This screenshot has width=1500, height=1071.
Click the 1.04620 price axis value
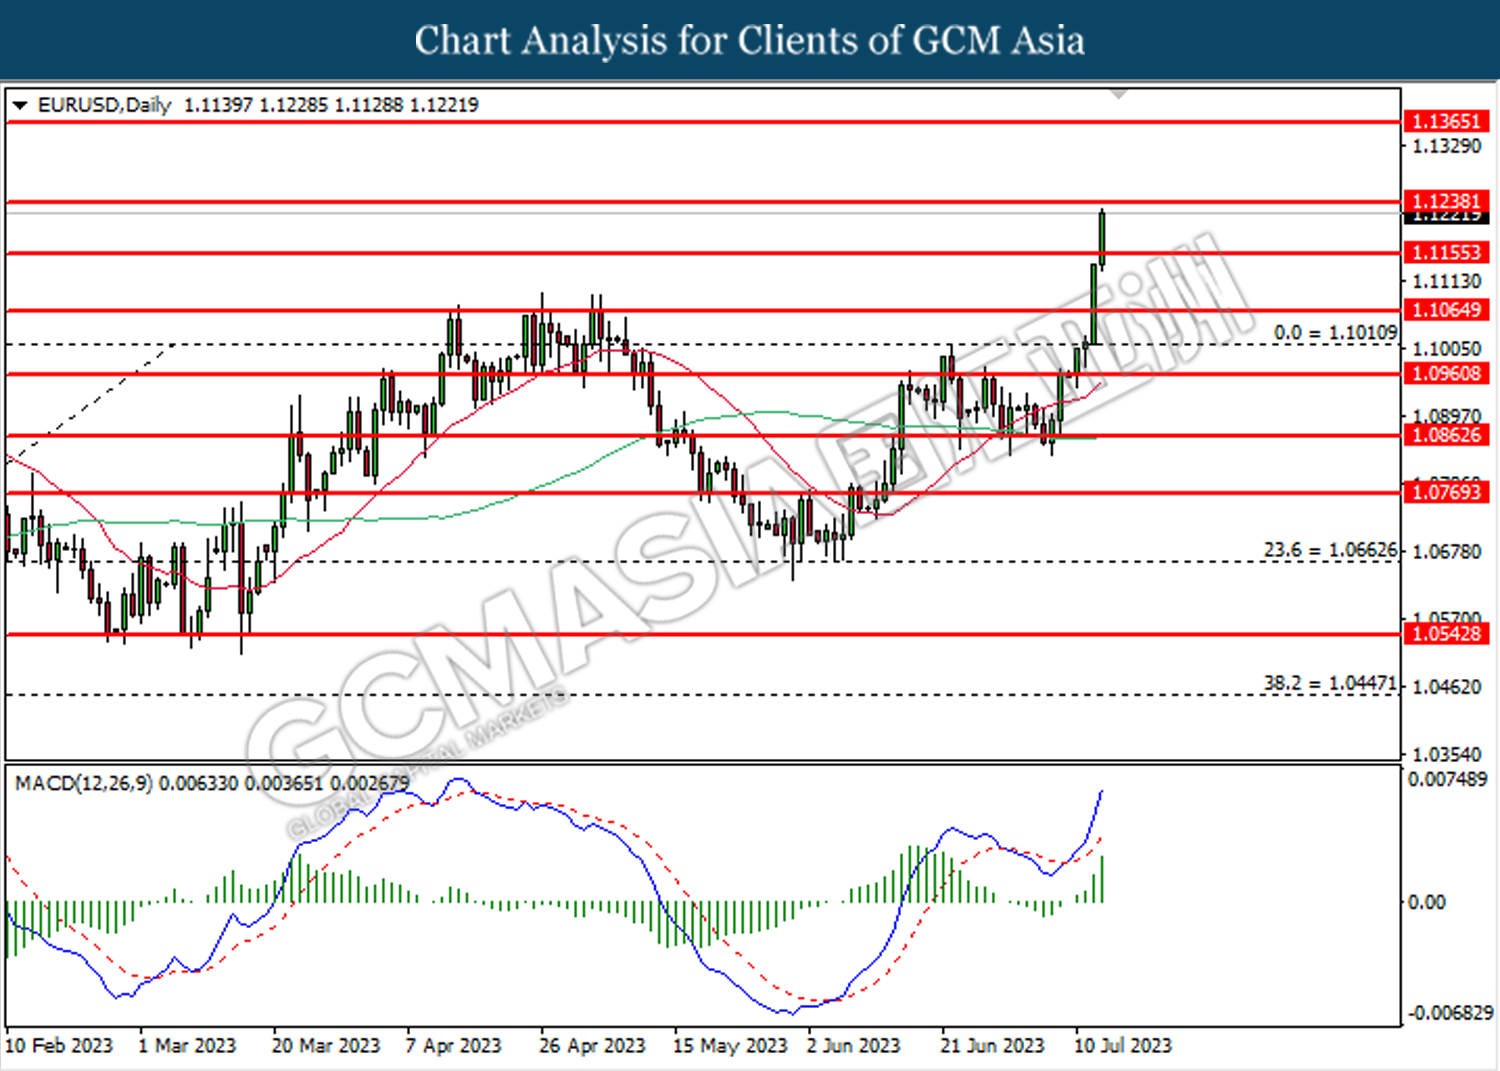[x=1446, y=687]
